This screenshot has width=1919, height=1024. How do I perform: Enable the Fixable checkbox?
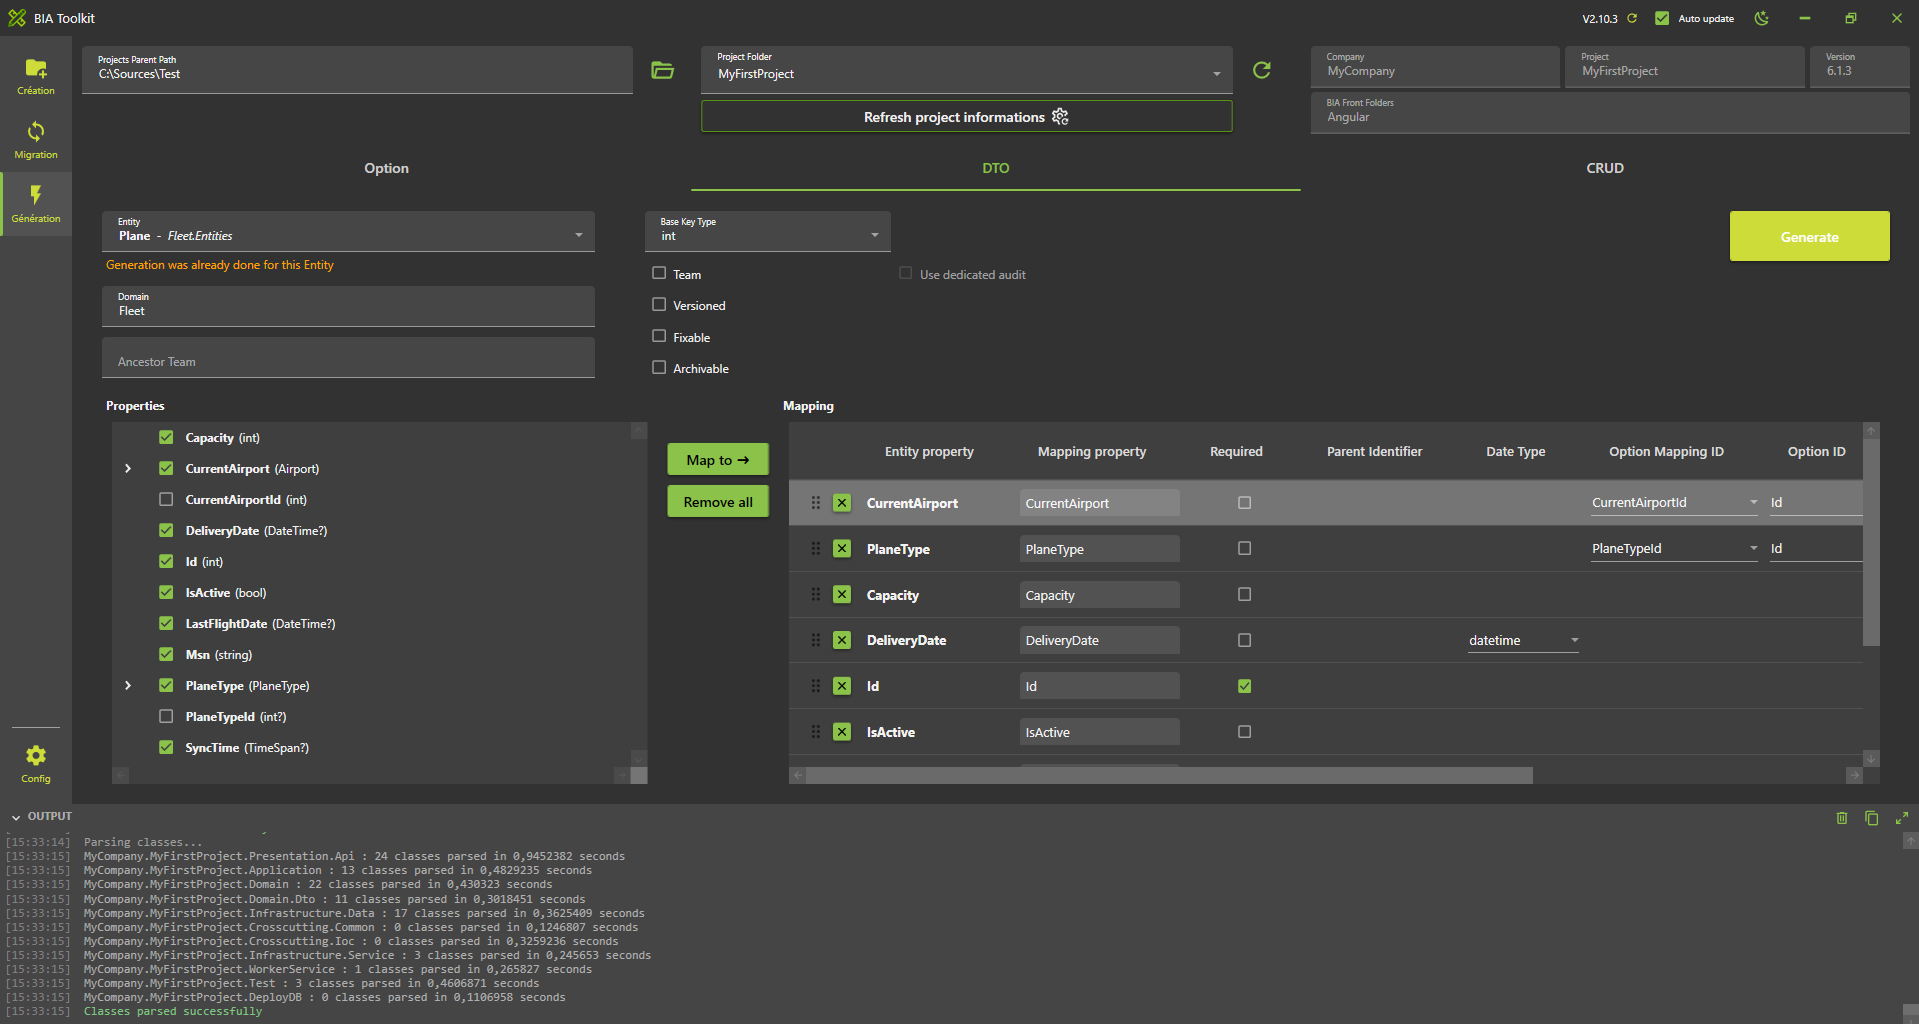pyautogui.click(x=659, y=336)
